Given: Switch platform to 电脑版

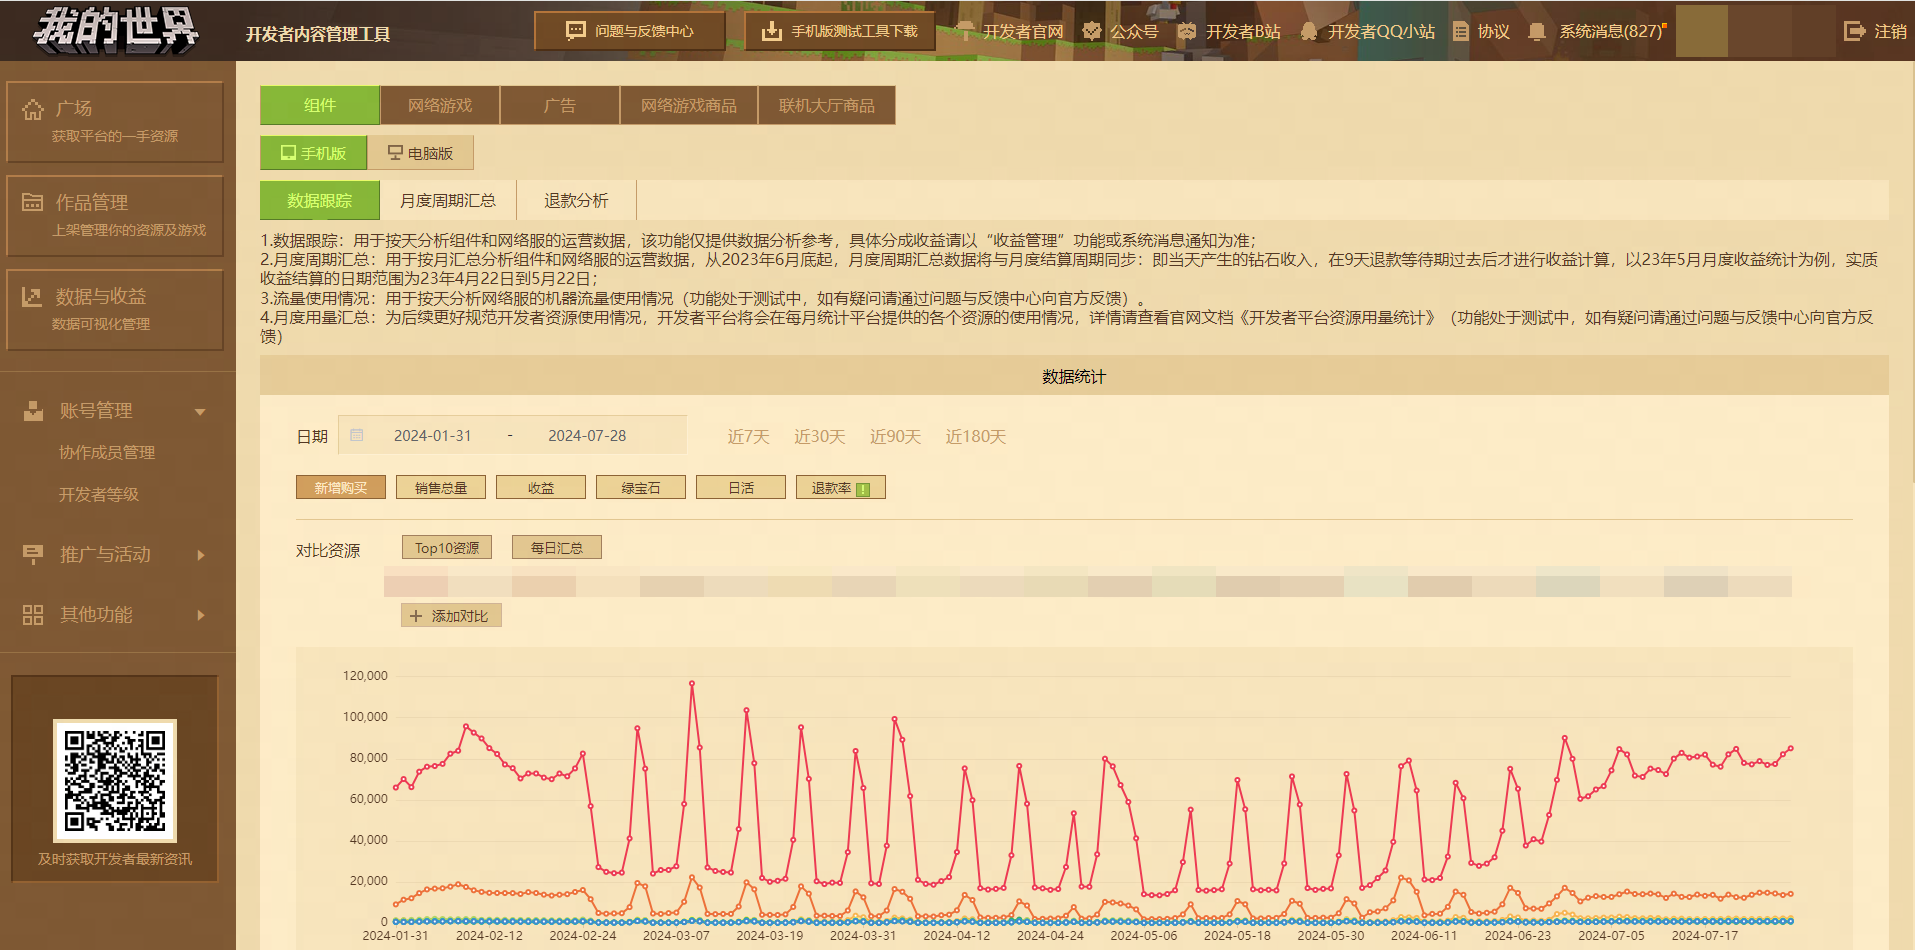Looking at the screenshot, I should [x=421, y=153].
